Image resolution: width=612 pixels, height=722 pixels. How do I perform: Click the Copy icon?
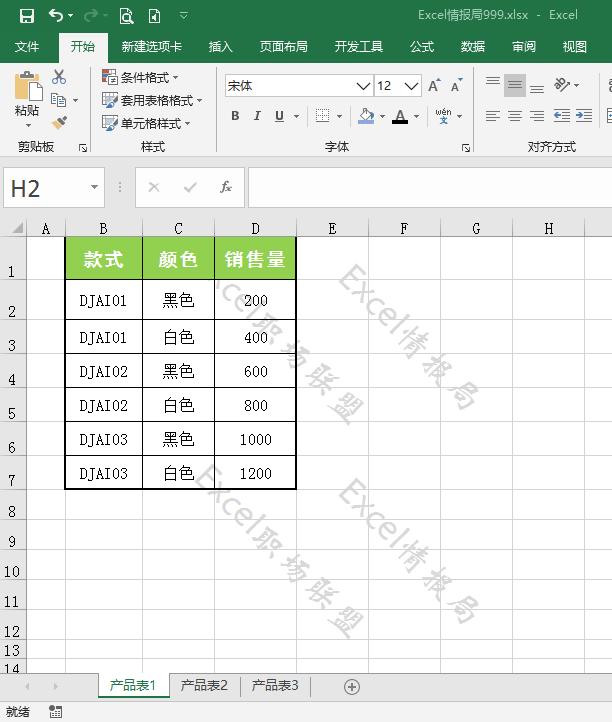[x=58, y=100]
